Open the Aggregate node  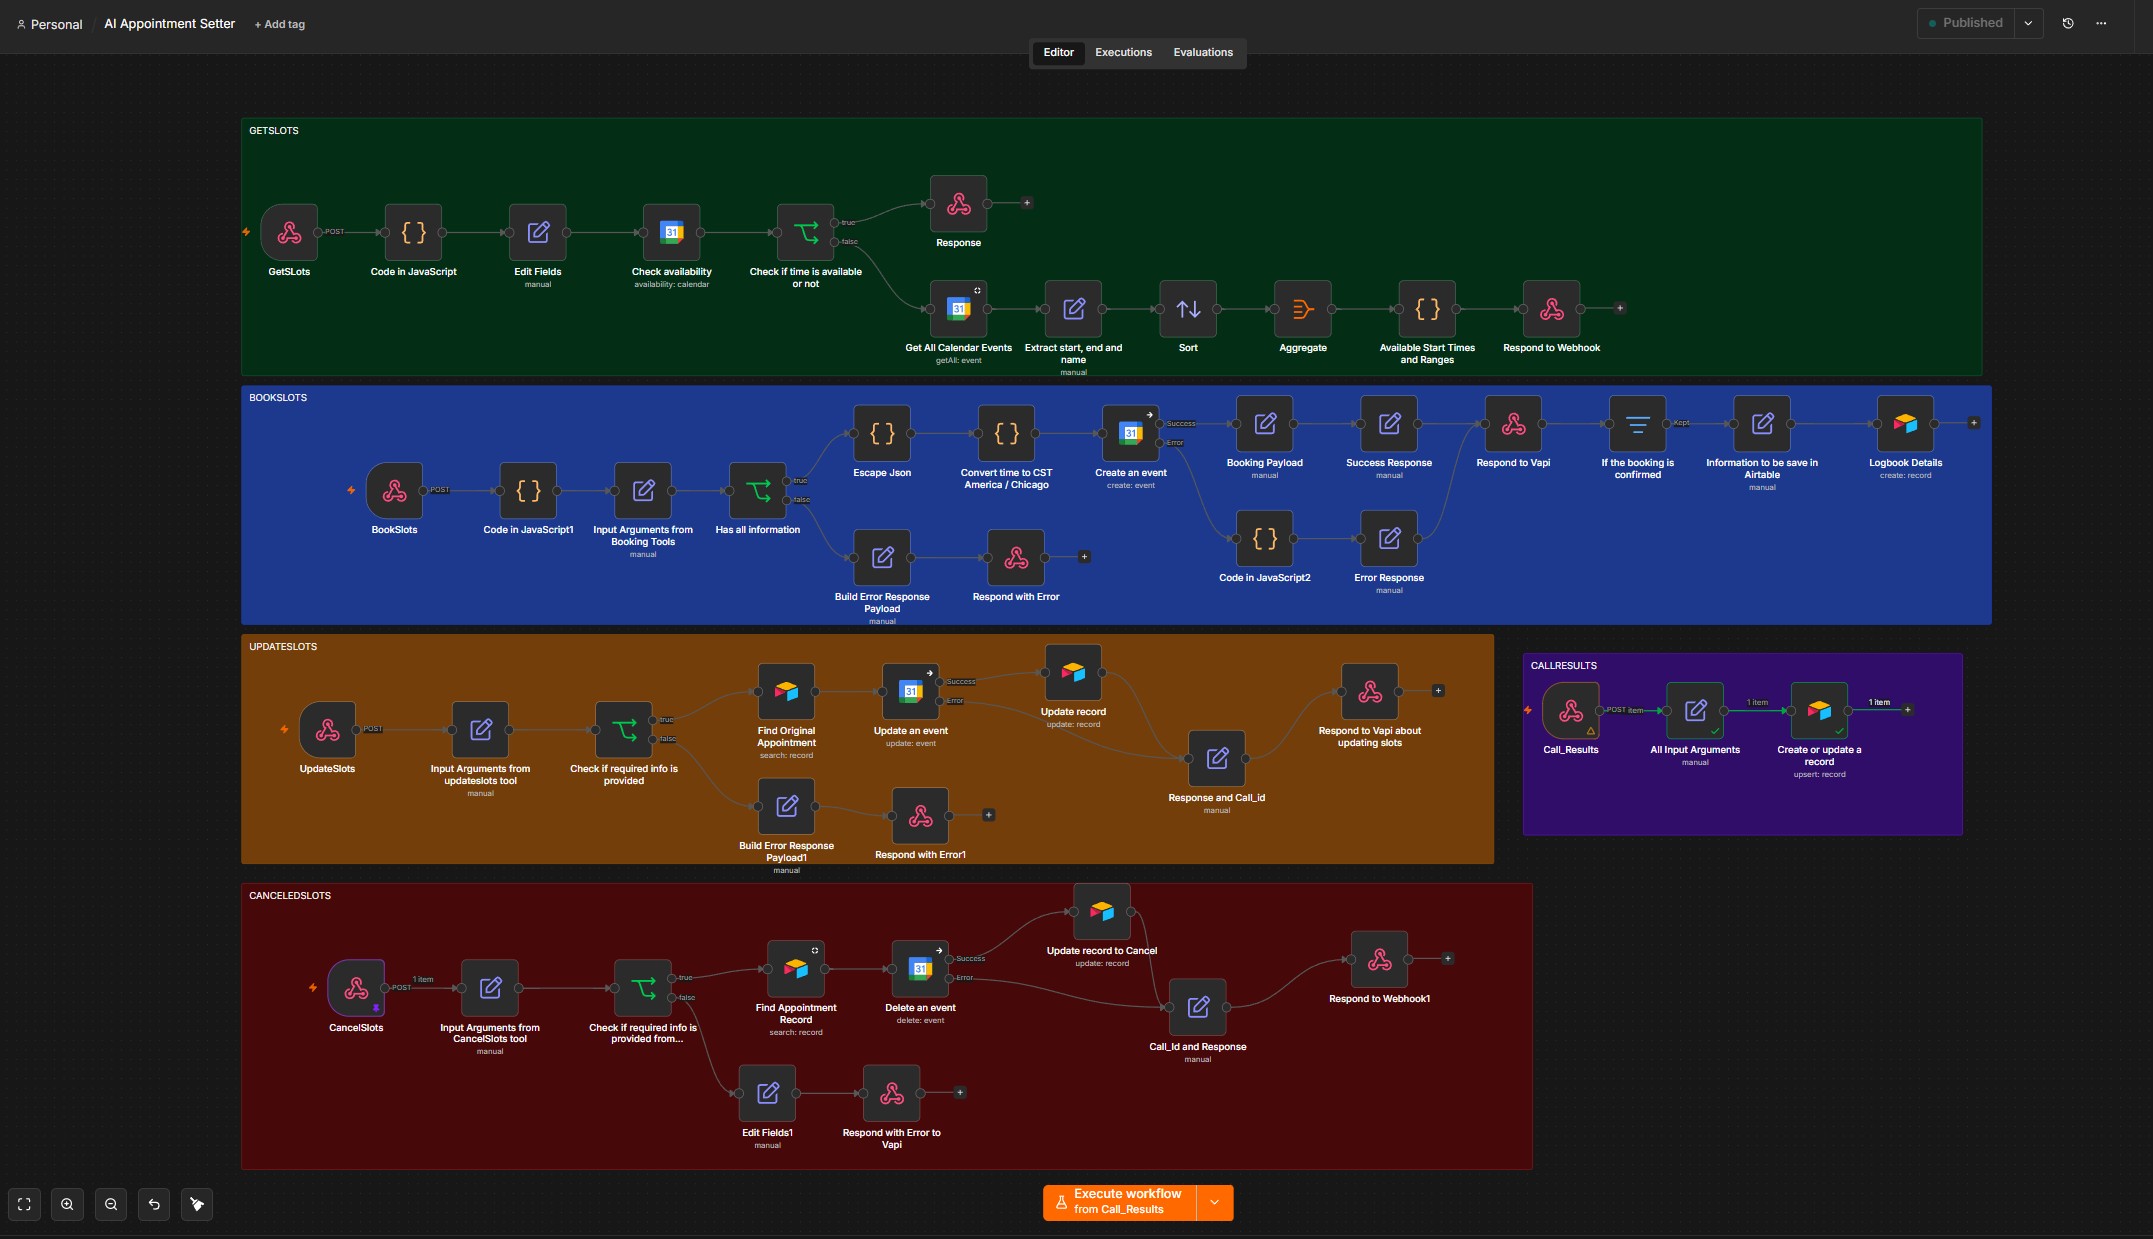1303,309
